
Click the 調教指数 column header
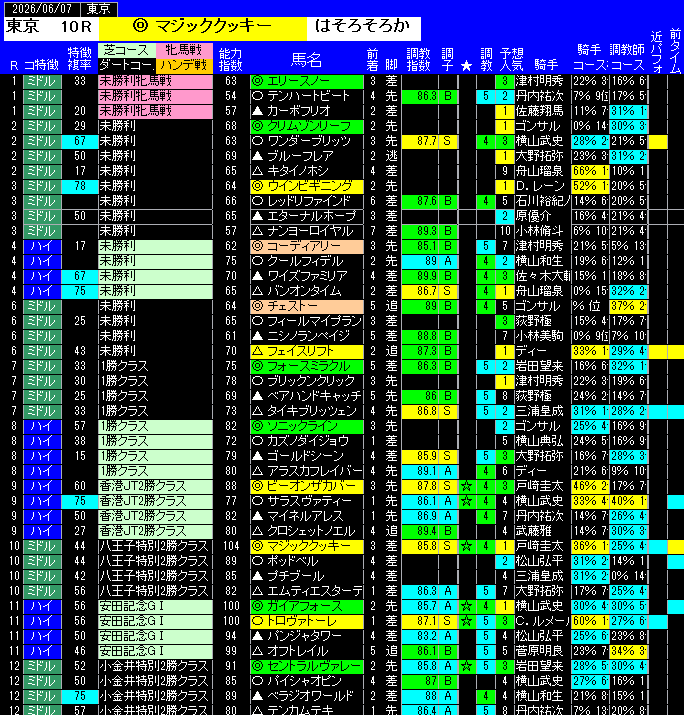point(419,59)
